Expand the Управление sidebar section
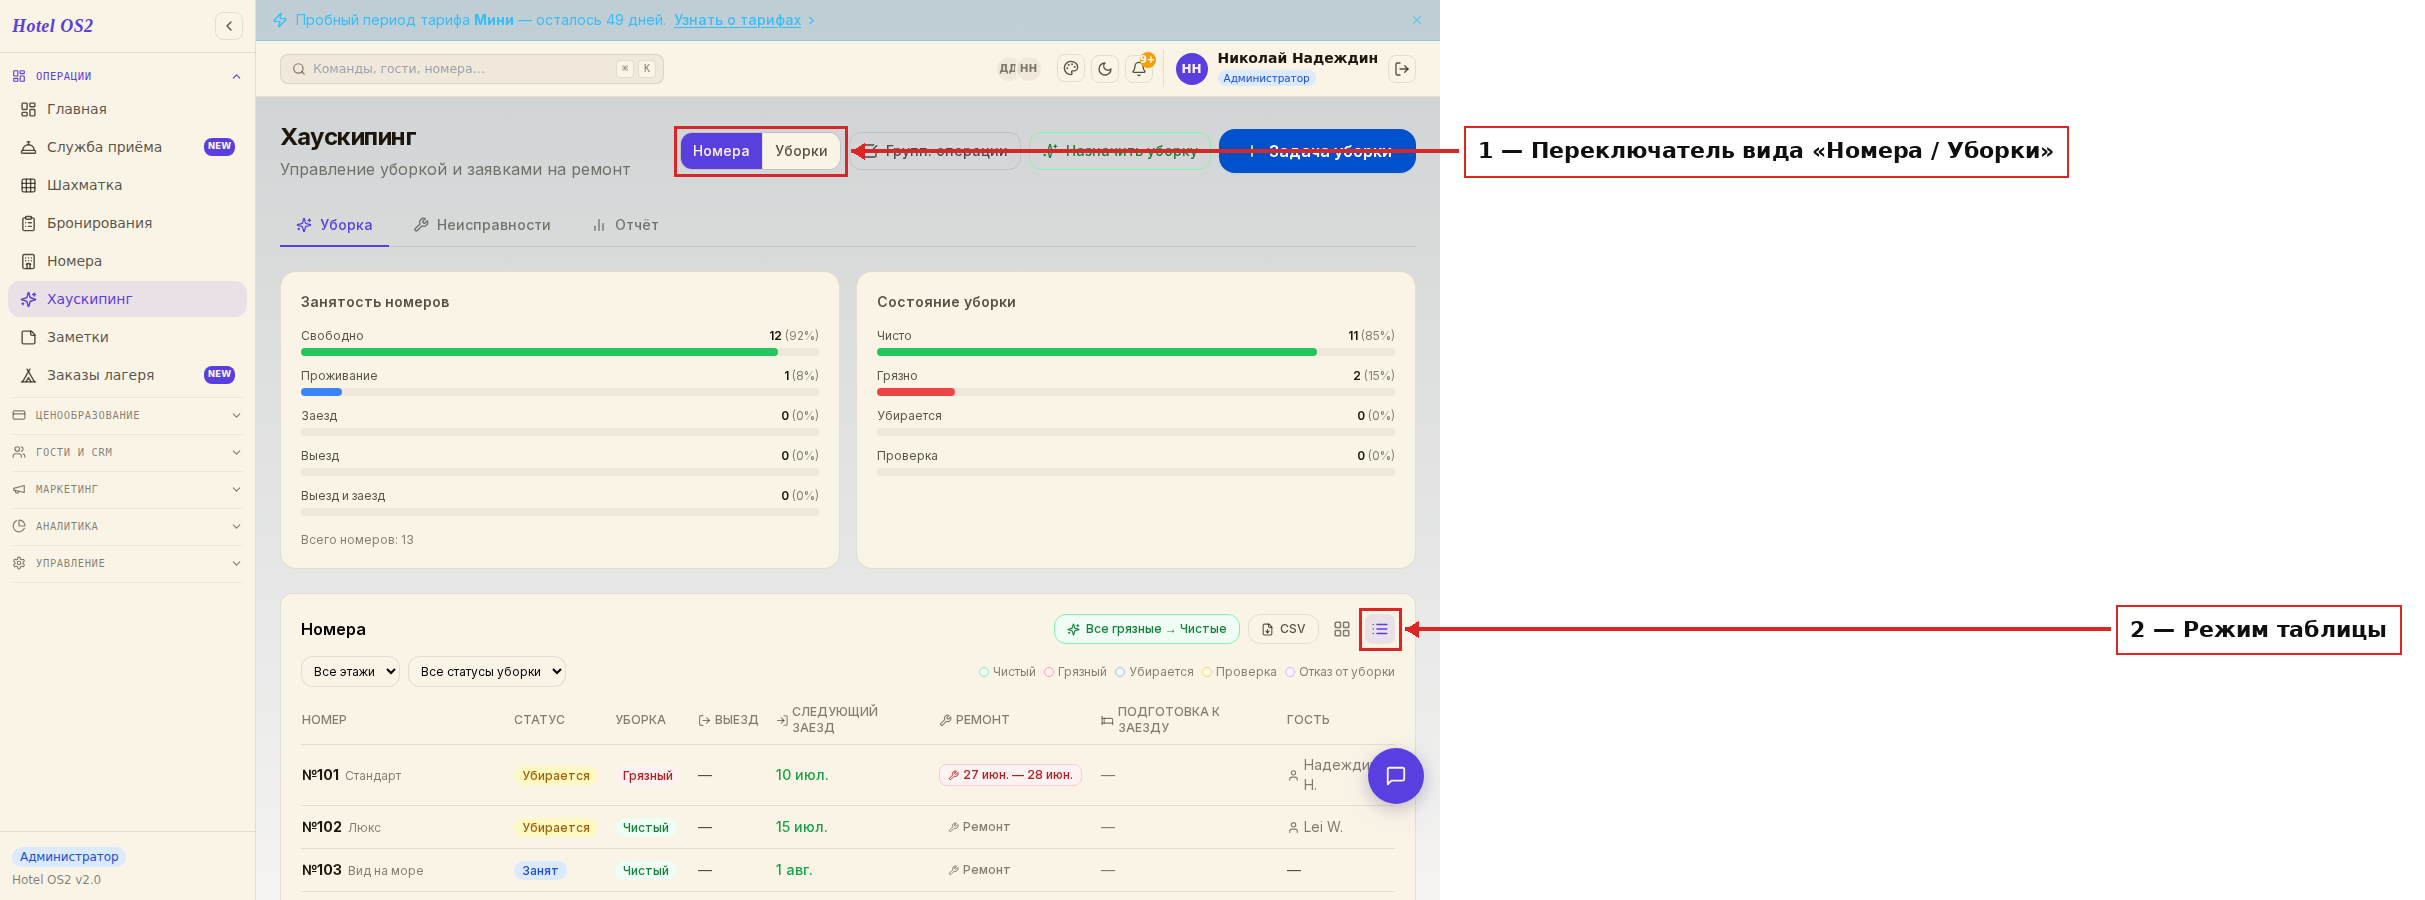The image size is (2425, 900). click(127, 563)
